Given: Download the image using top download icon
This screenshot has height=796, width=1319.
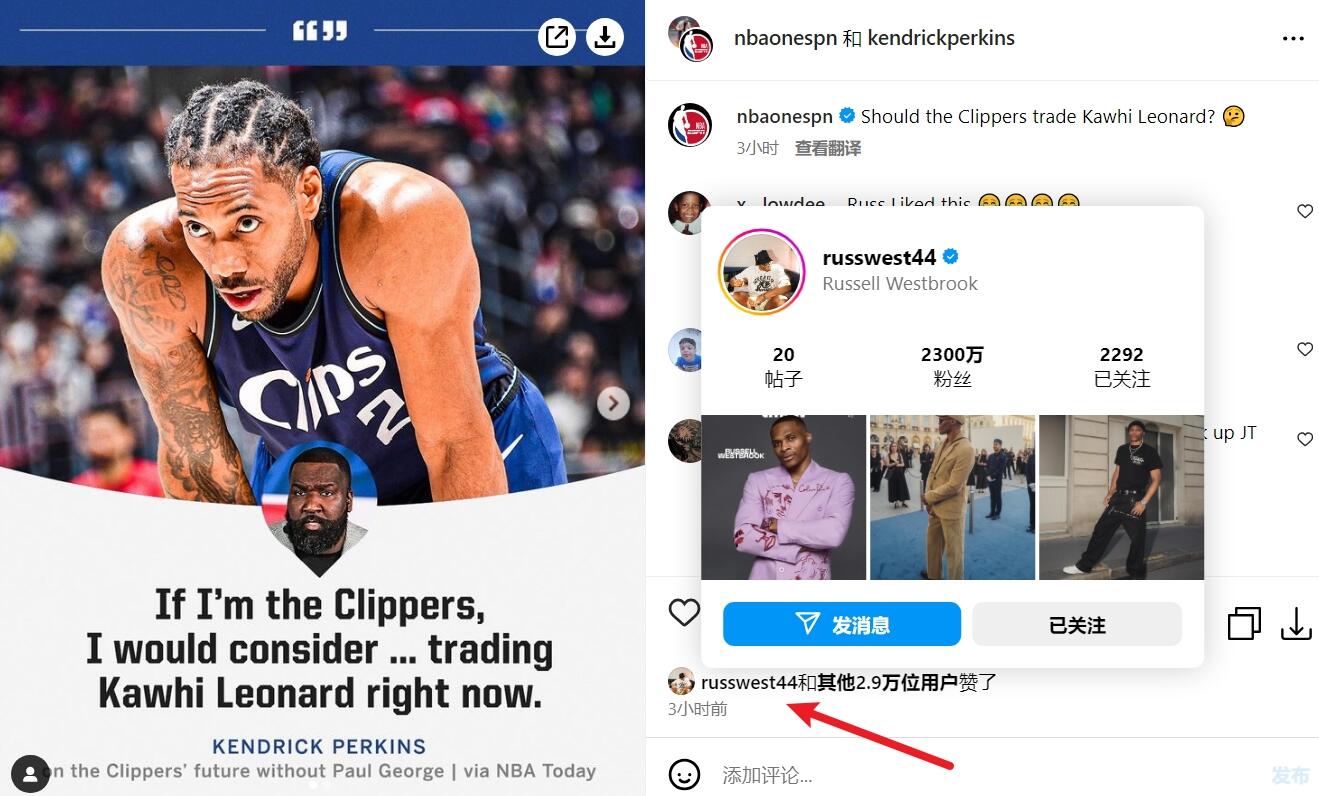Looking at the screenshot, I should pyautogui.click(x=604, y=37).
